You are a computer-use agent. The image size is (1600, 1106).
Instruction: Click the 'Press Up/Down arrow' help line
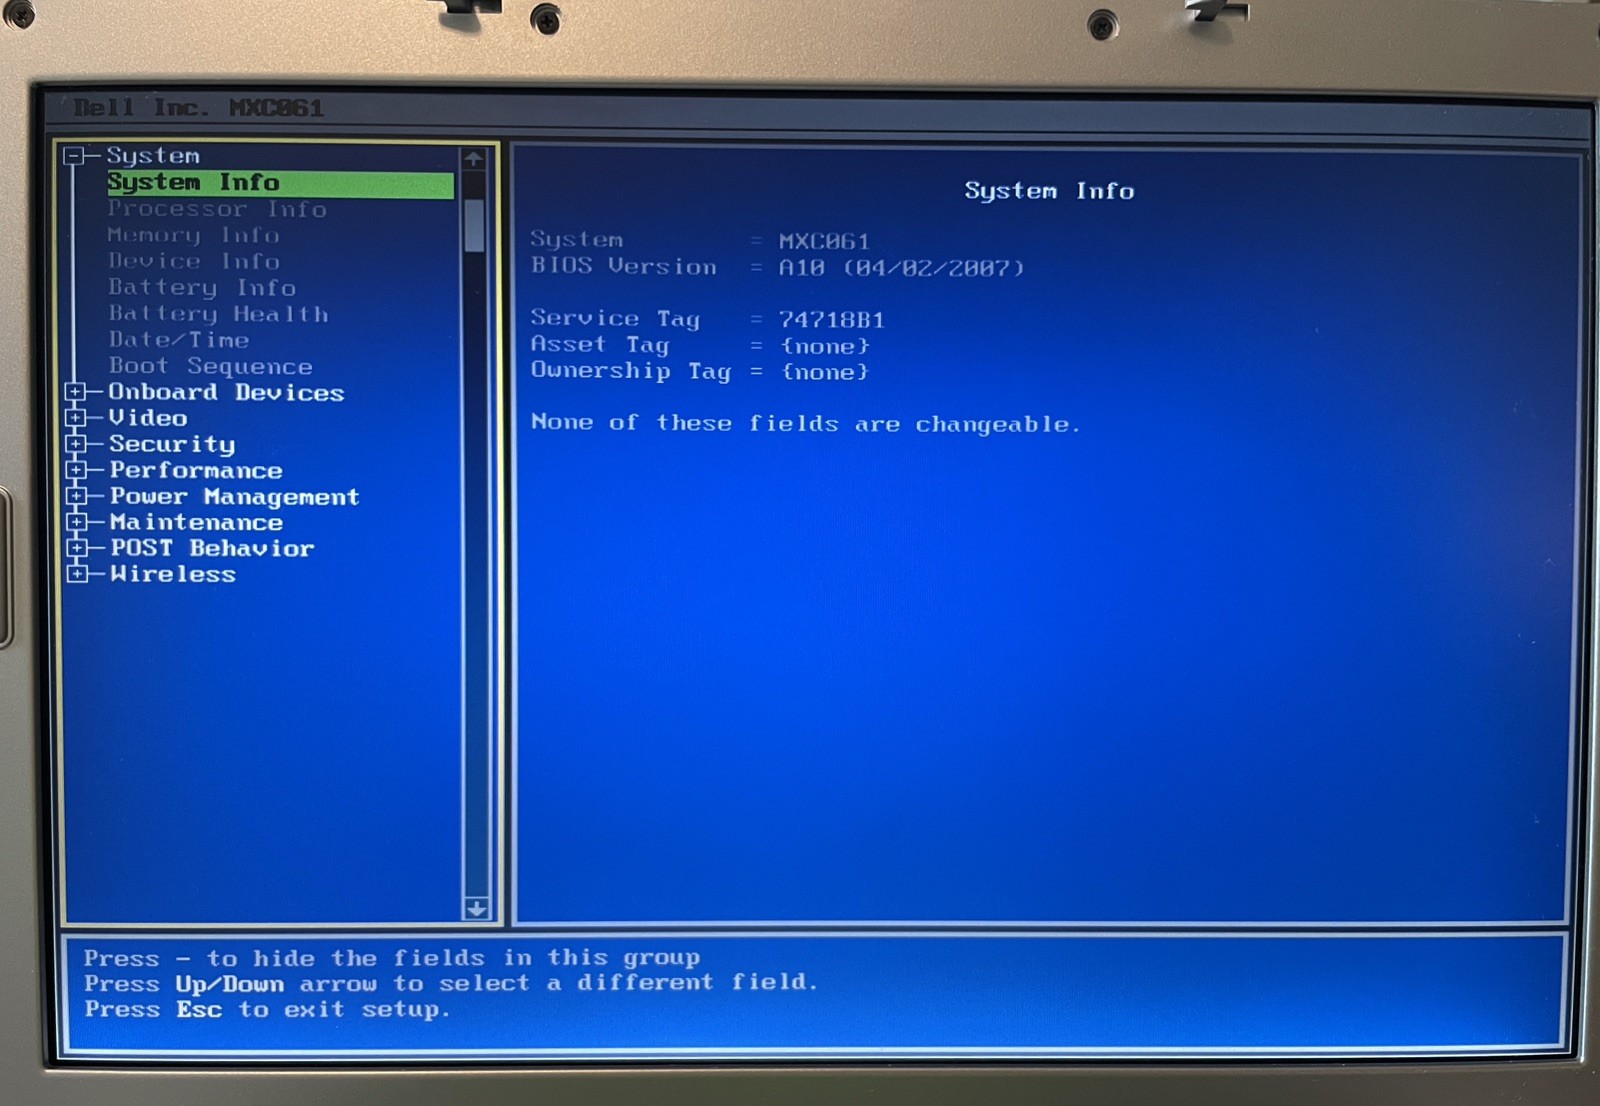tap(451, 984)
